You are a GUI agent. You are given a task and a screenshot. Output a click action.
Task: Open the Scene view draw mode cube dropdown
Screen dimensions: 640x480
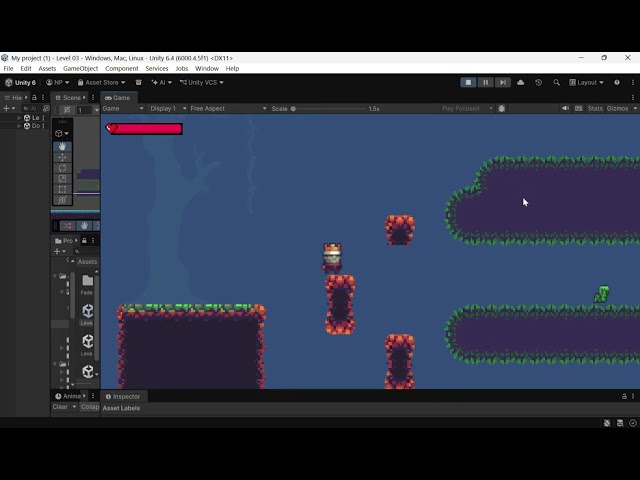(62, 133)
